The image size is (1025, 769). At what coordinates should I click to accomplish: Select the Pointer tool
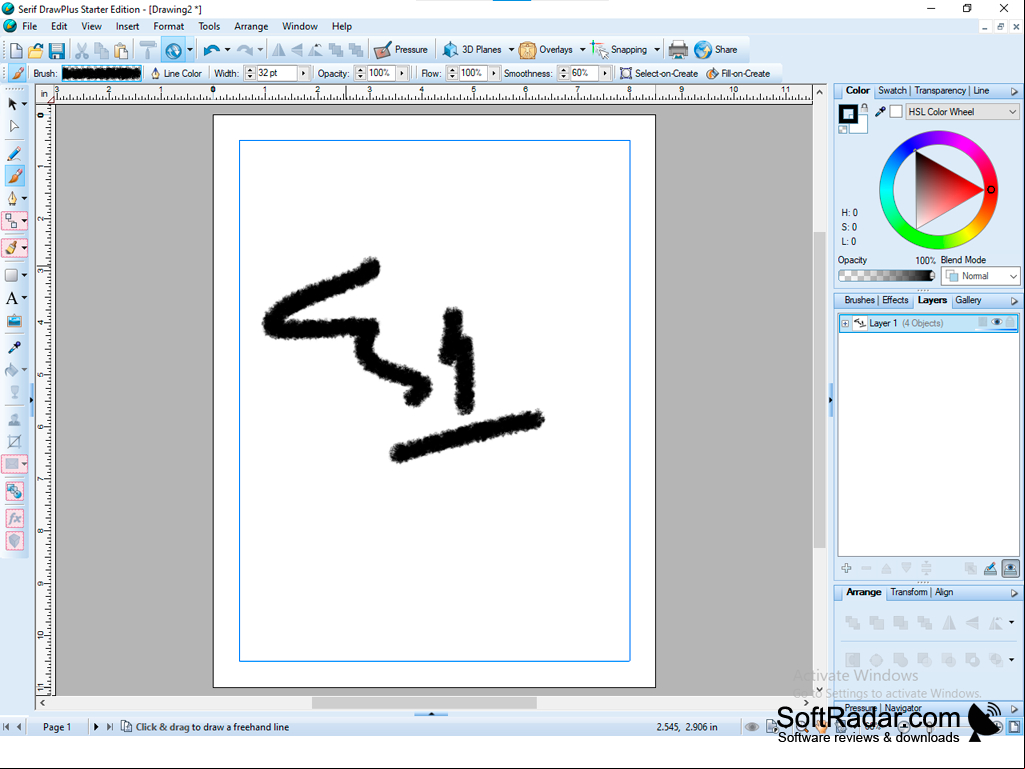tap(12, 104)
